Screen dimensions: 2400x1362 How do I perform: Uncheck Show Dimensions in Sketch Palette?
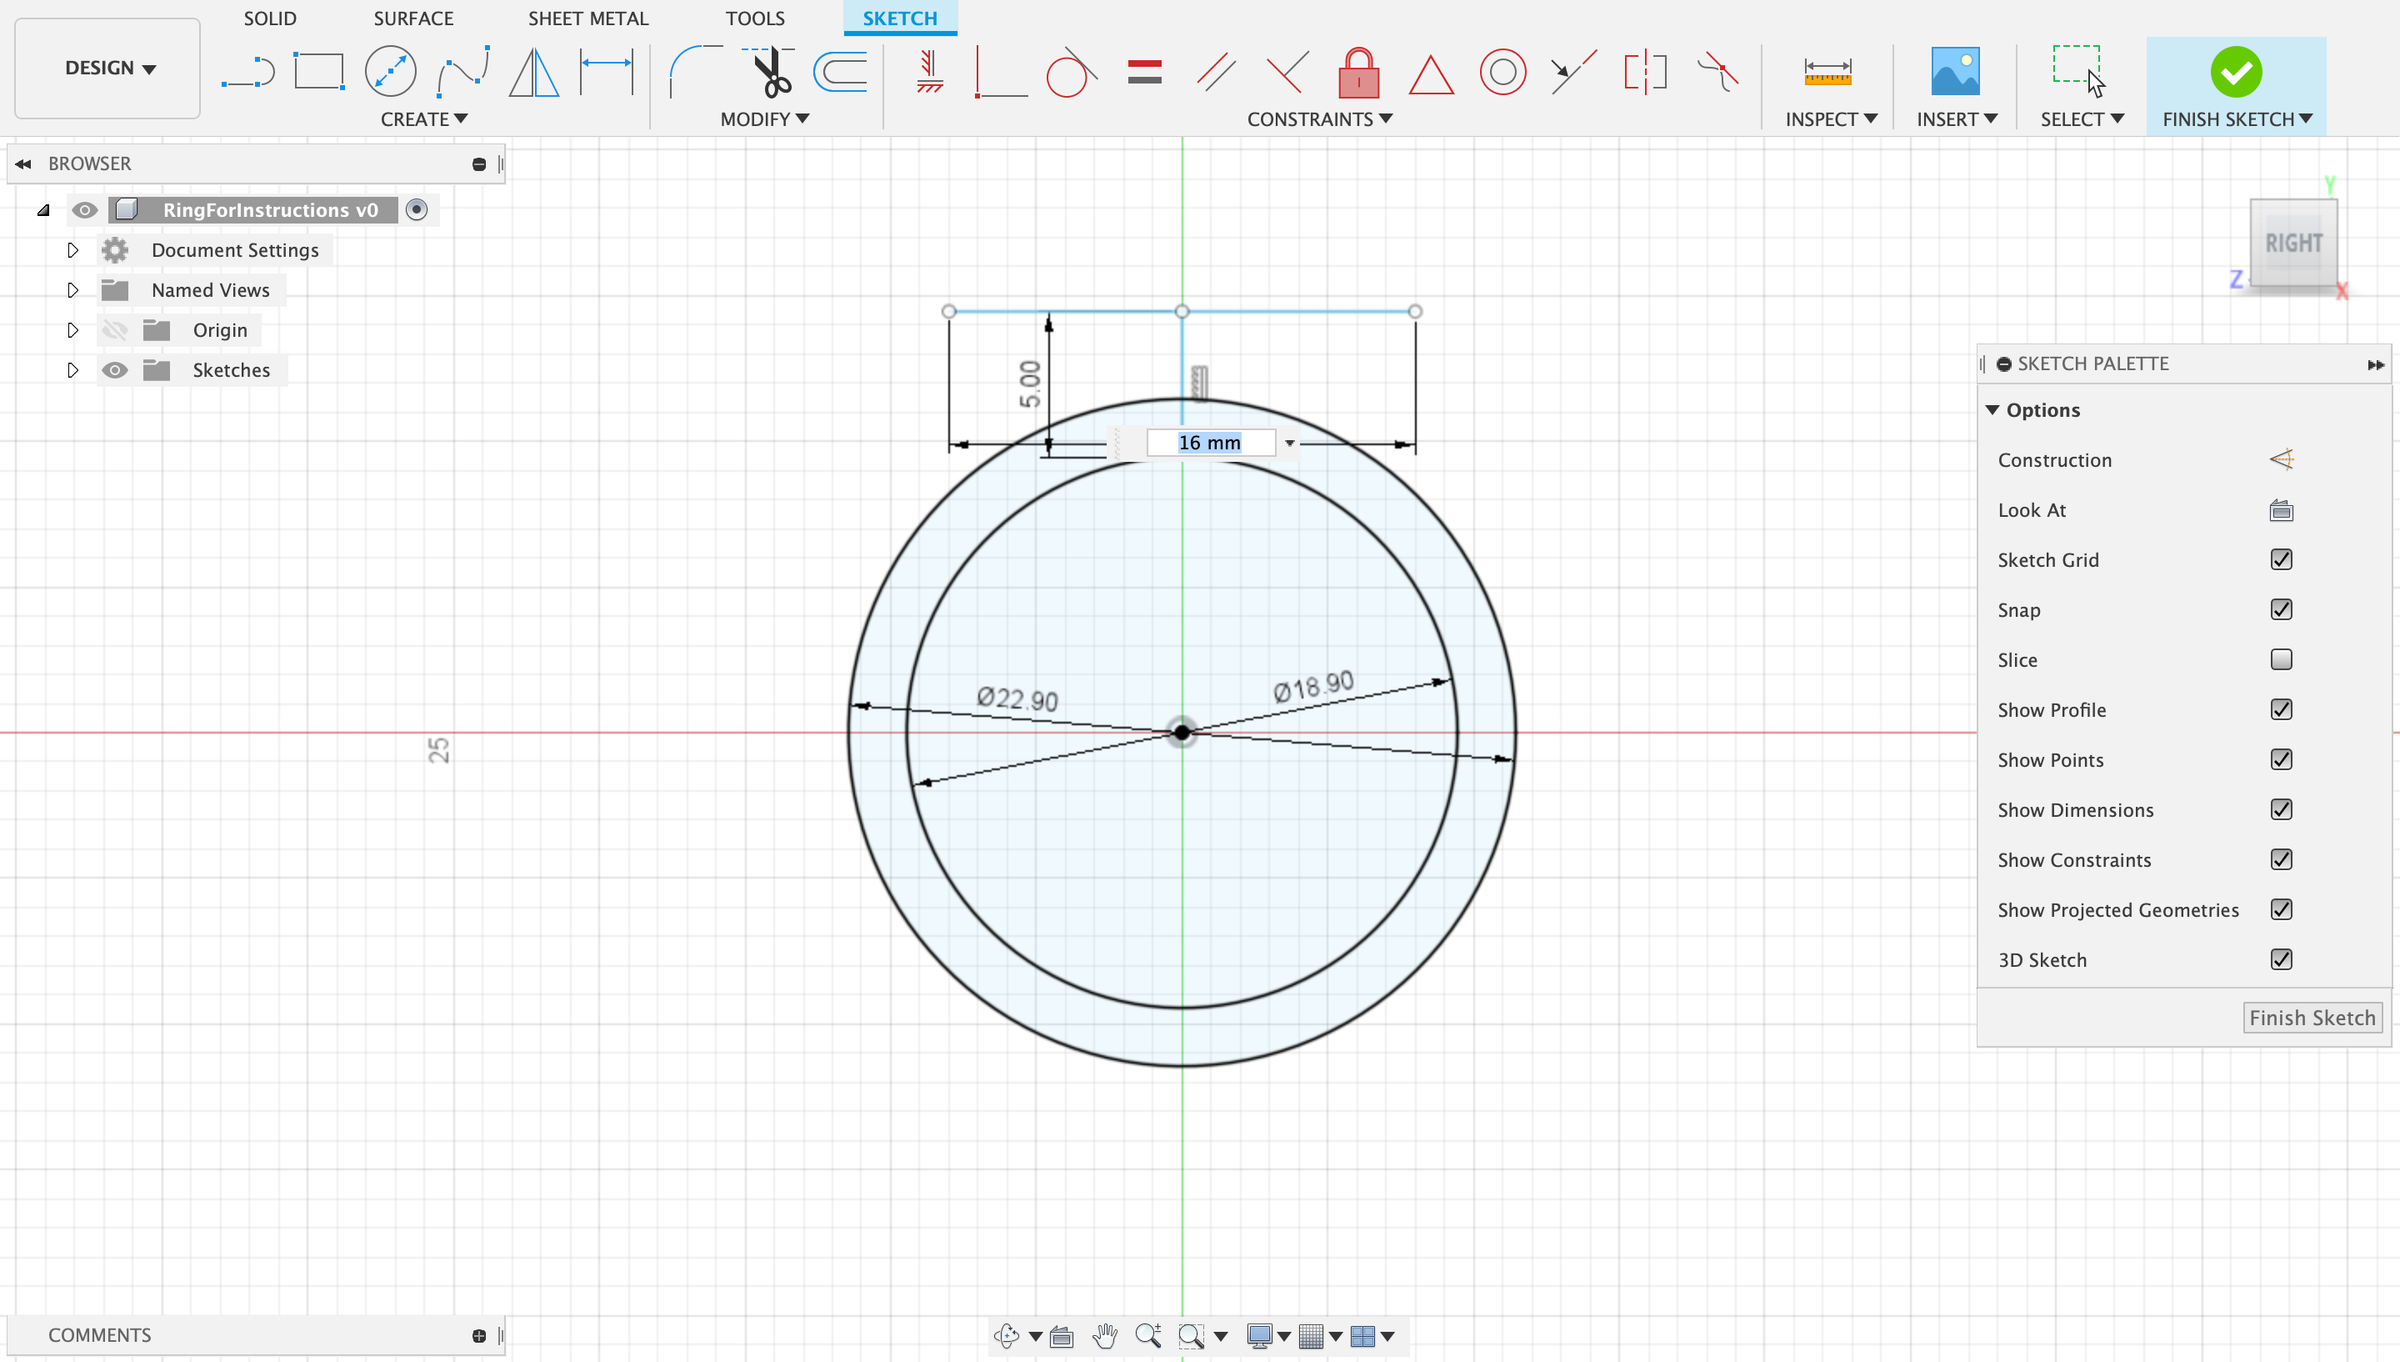tap(2281, 809)
